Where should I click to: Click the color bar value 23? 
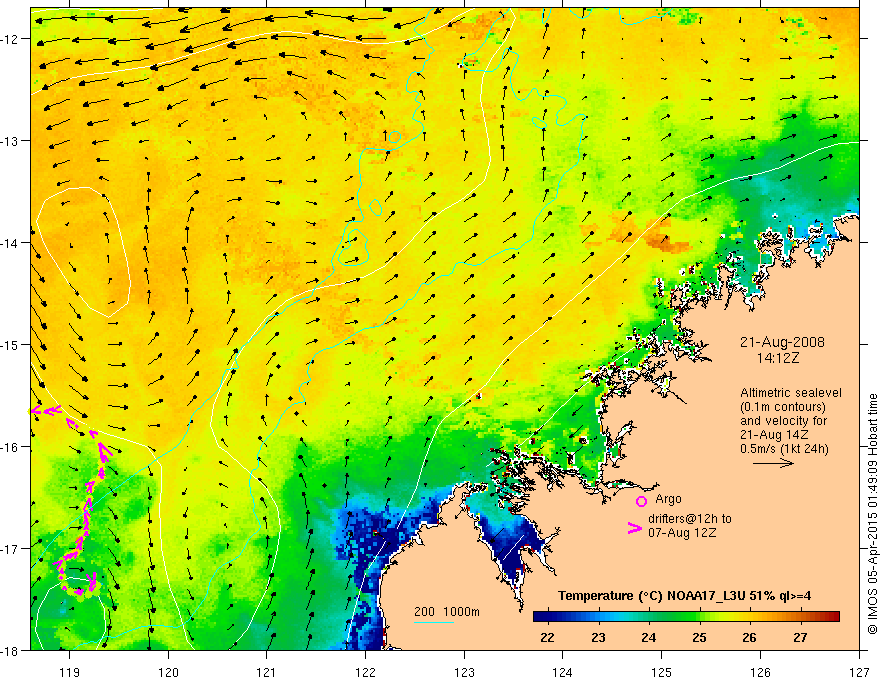[598, 637]
